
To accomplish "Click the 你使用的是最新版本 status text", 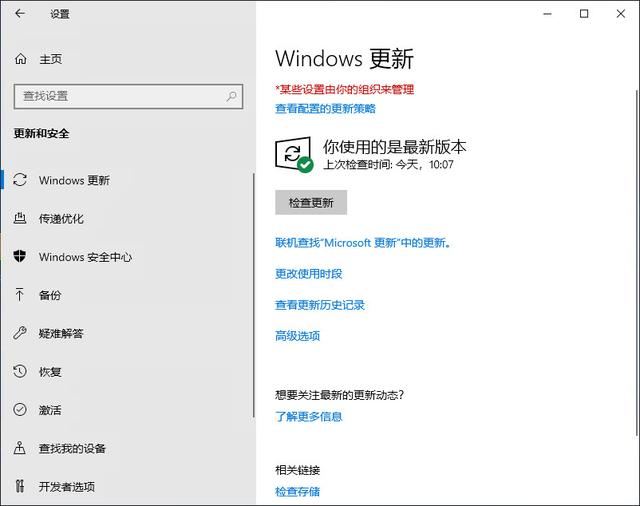I will 394,147.
